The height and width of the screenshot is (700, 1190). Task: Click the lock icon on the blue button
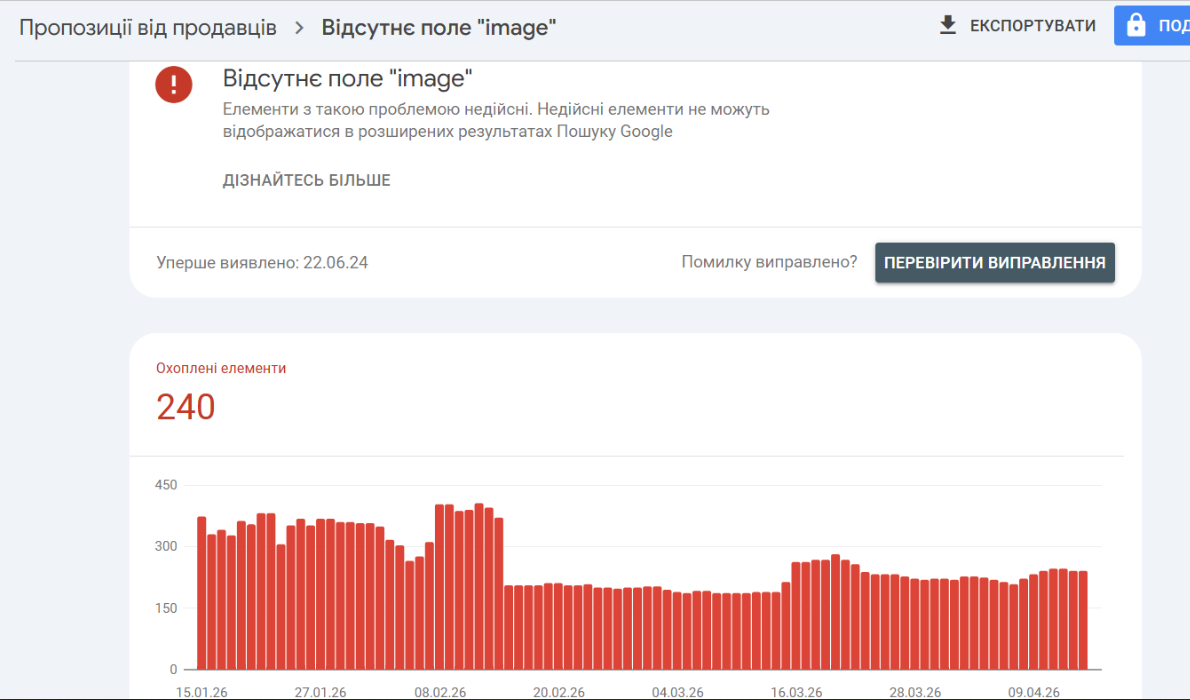click(x=1135, y=25)
